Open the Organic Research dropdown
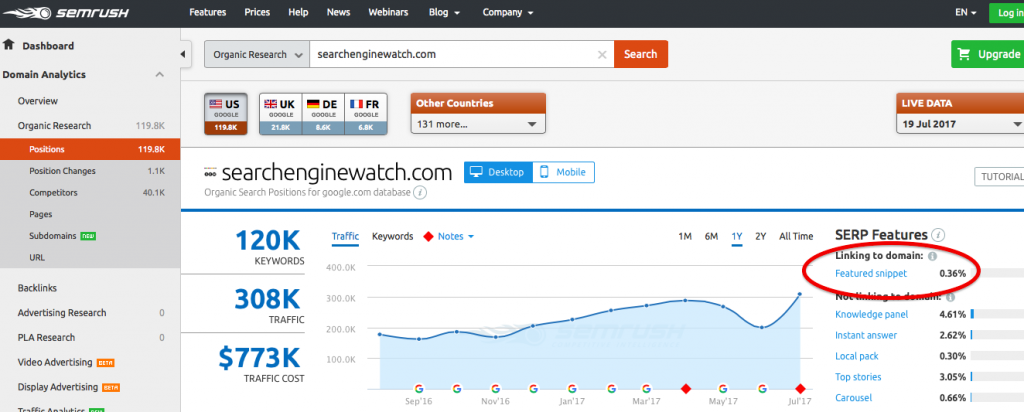This screenshot has height=412, width=1024. pos(257,55)
